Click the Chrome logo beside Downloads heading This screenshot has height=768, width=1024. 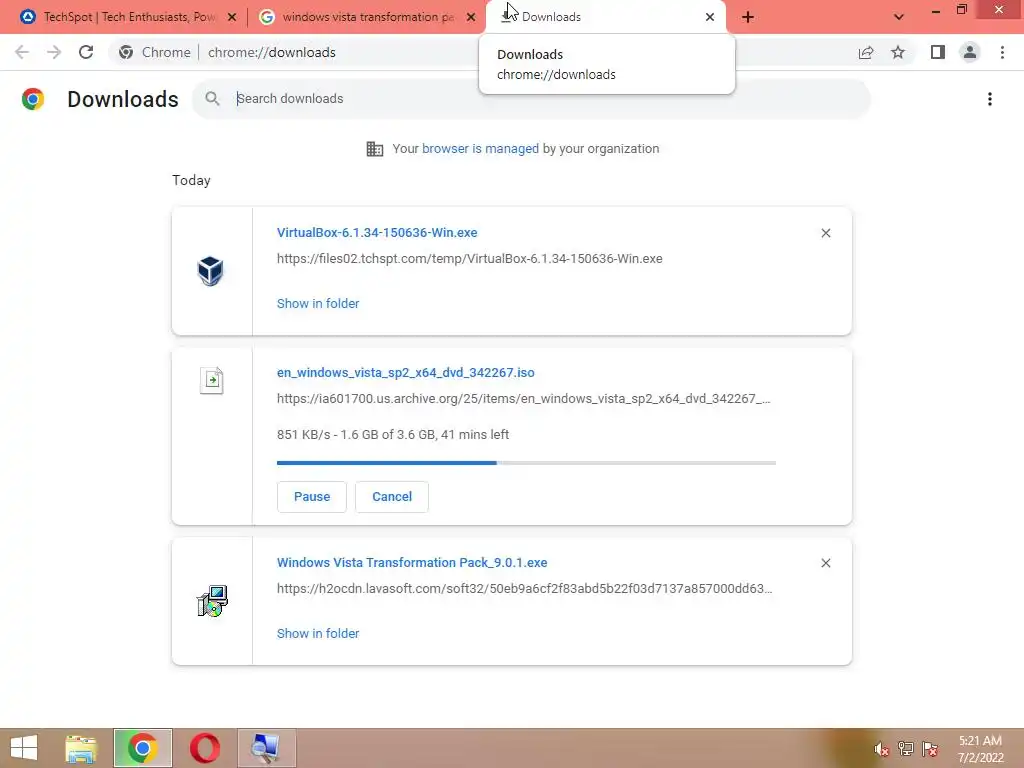coord(33,99)
